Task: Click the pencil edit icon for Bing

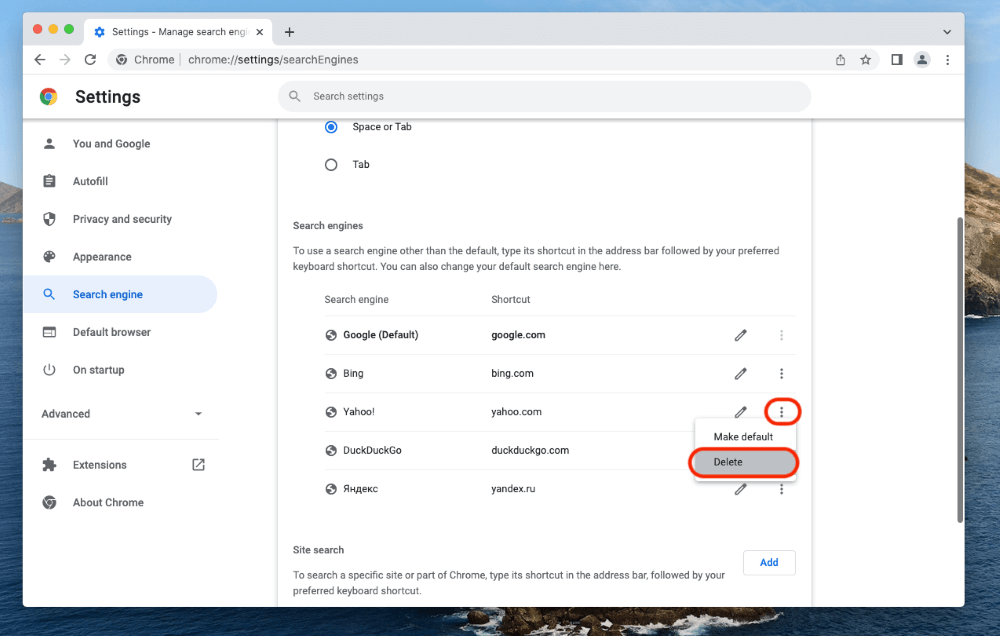Action: [740, 373]
